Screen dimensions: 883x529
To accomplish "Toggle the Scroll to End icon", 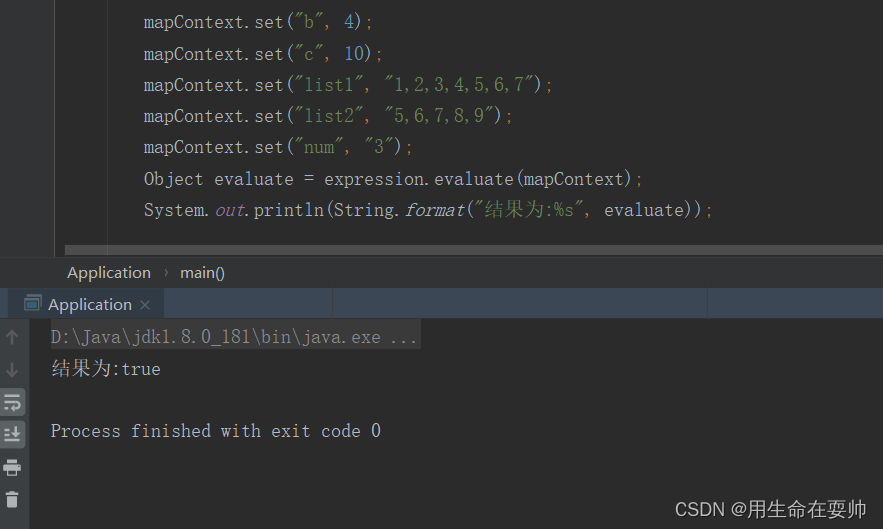I will 12,434.
